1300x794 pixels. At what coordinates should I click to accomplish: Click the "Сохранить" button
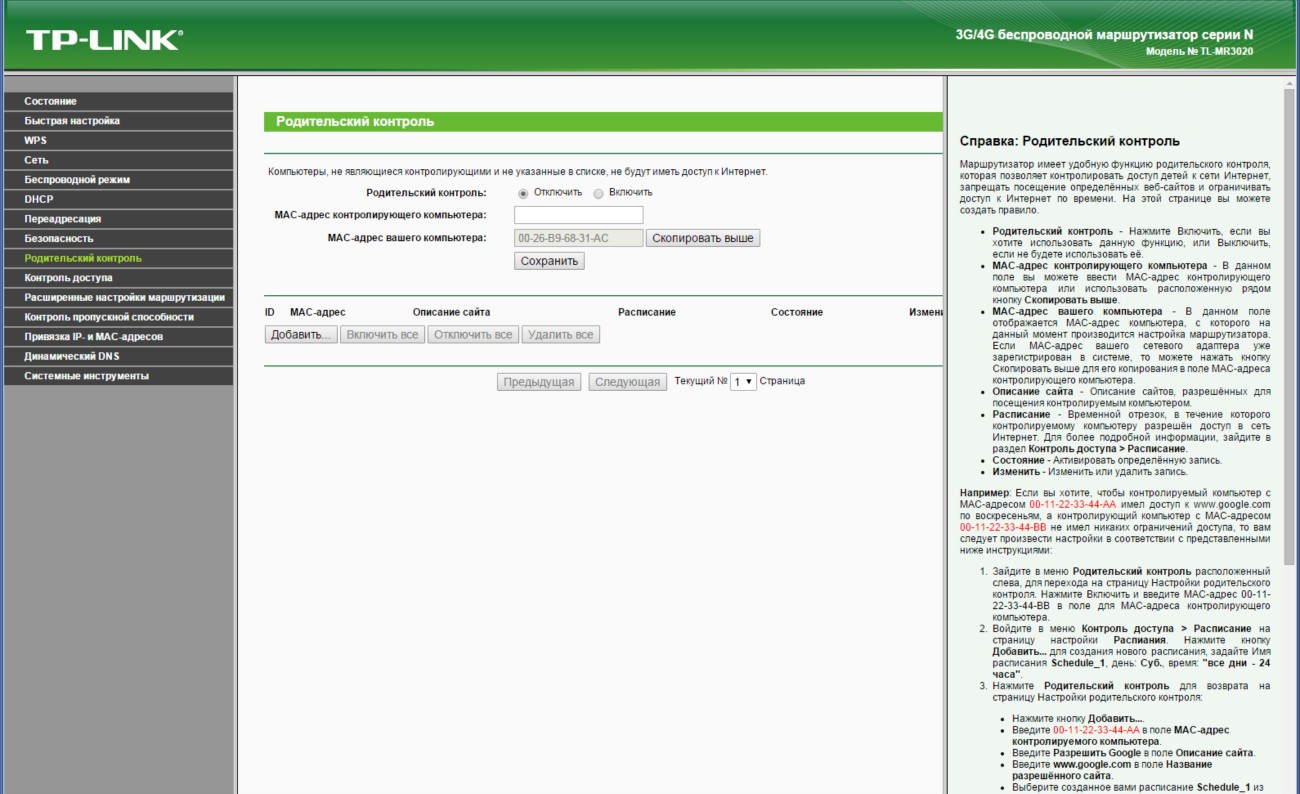pyautogui.click(x=549, y=261)
